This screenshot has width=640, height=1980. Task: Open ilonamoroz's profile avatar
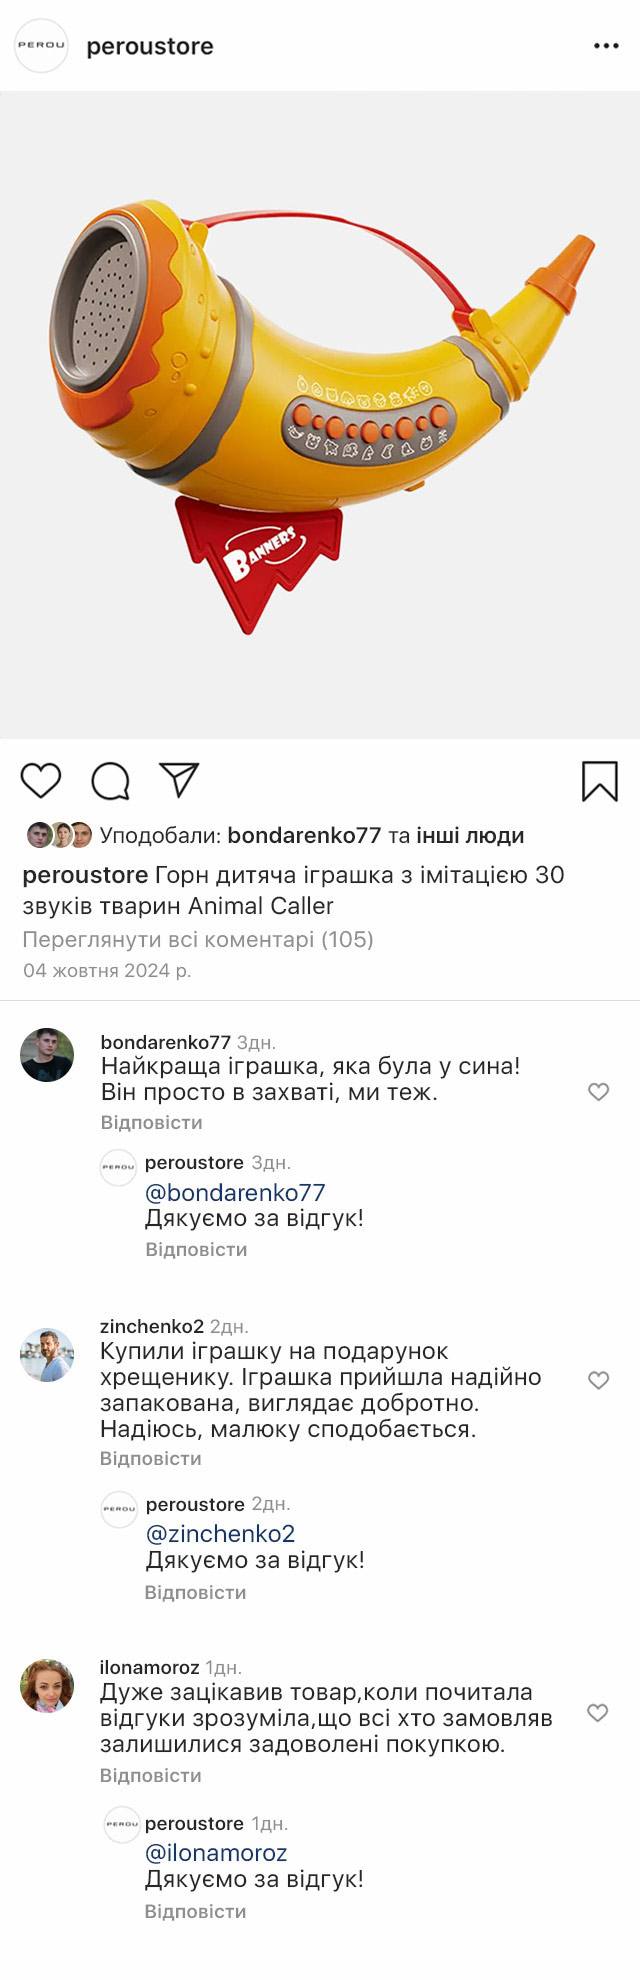[47, 1687]
